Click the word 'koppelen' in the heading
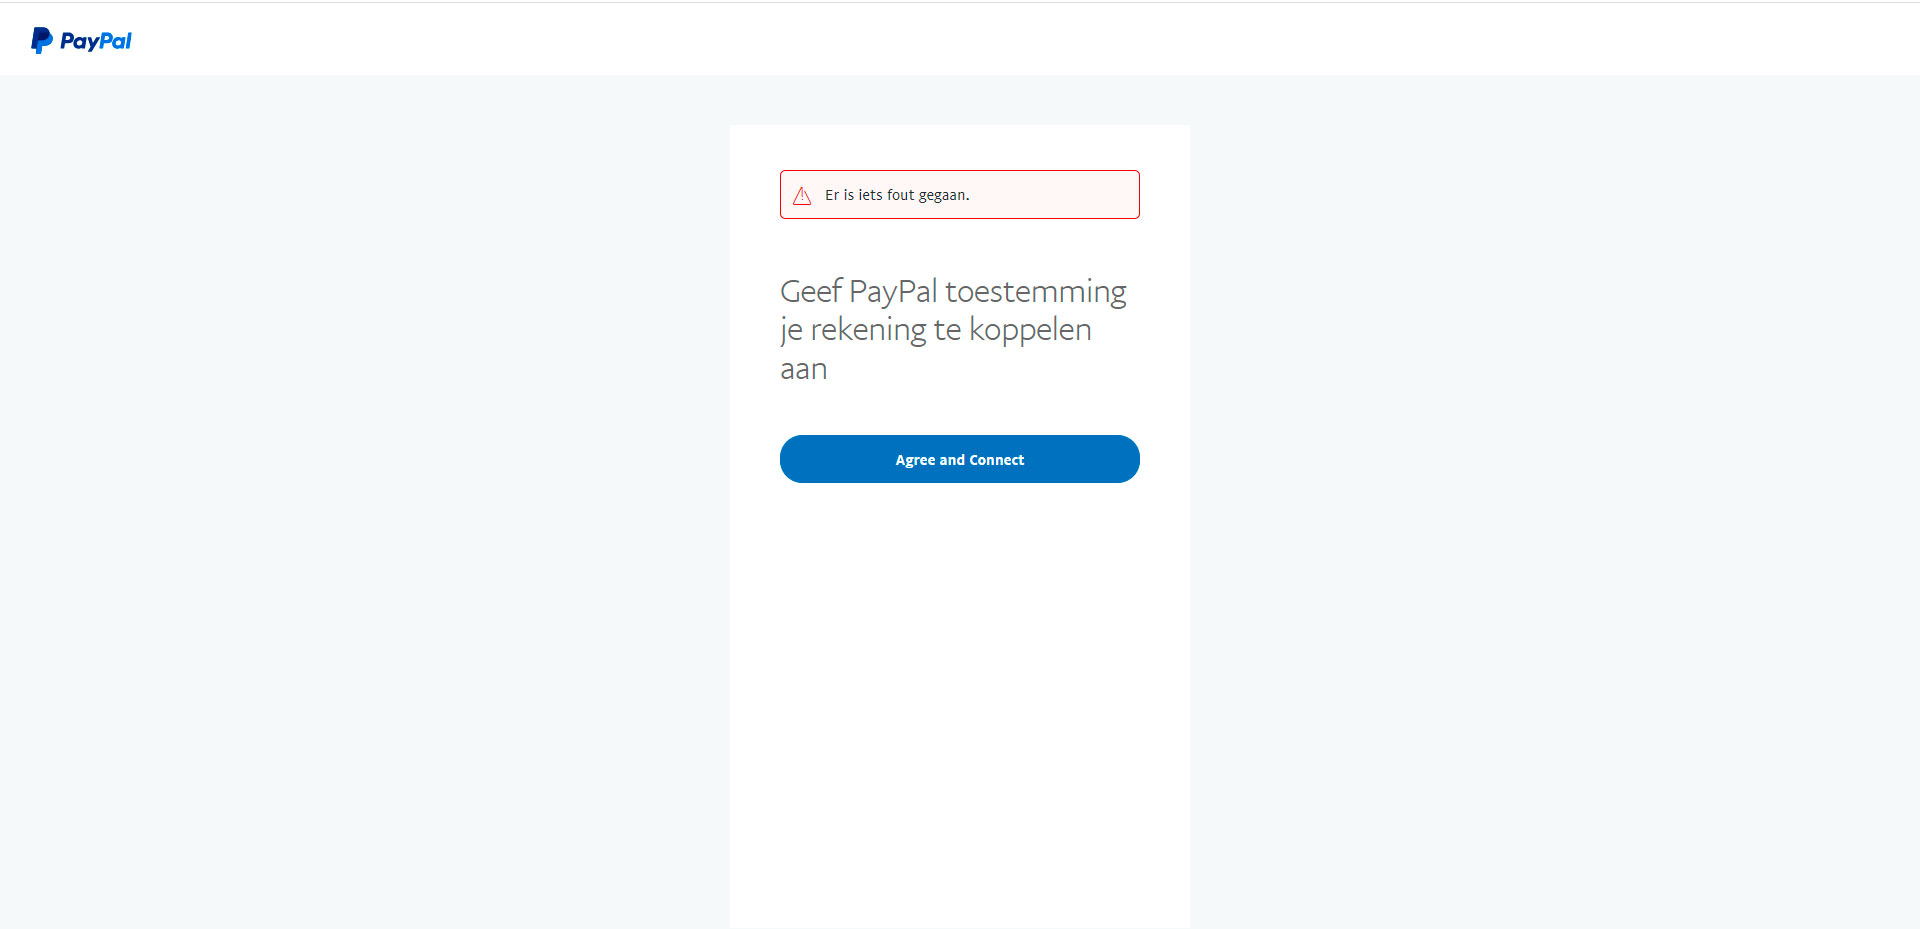Image resolution: width=1920 pixels, height=929 pixels. (x=1030, y=330)
